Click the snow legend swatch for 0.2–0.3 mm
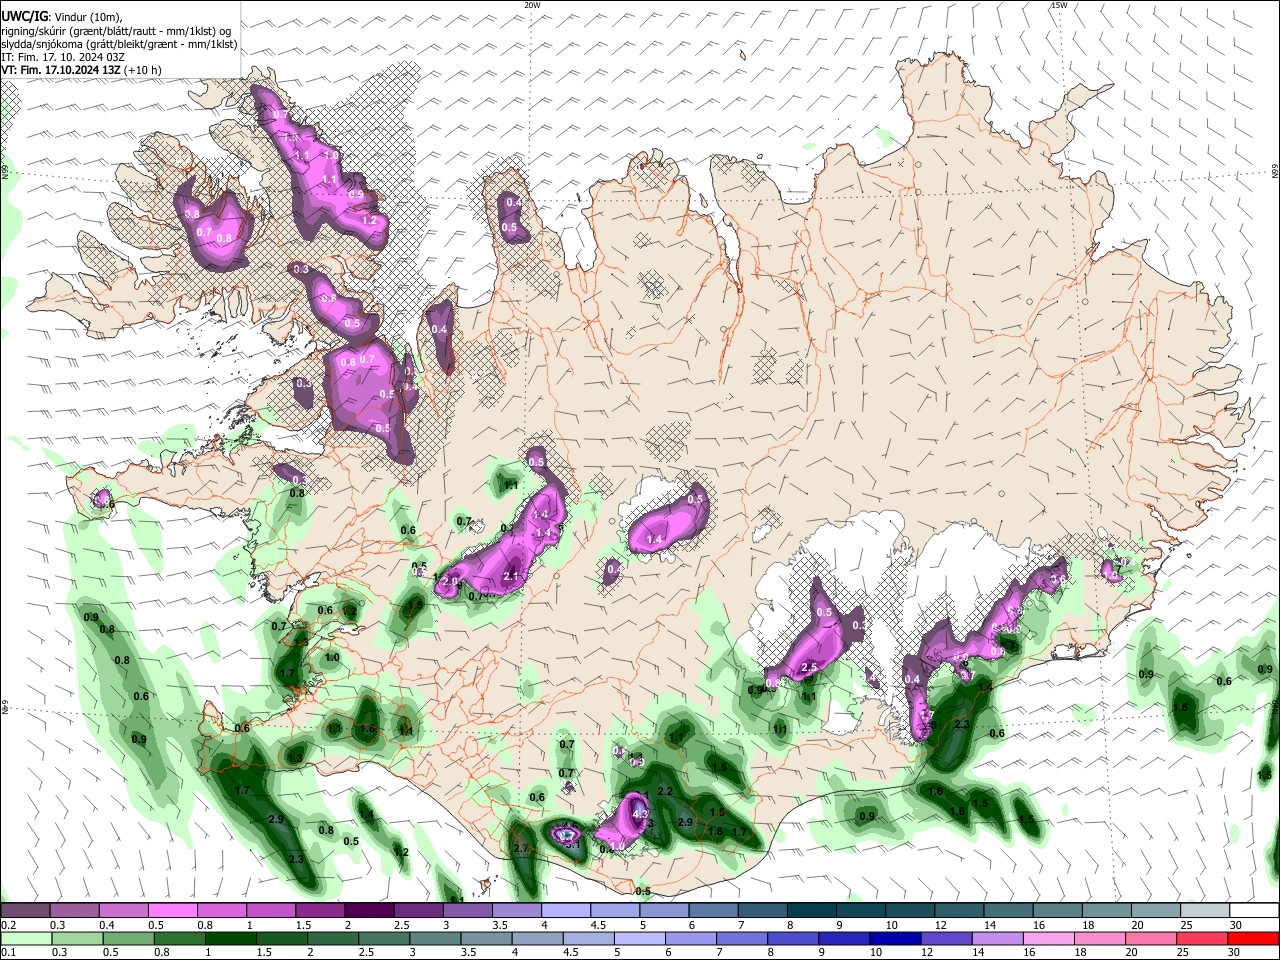Viewport: 1280px width, 960px height. 25,911
